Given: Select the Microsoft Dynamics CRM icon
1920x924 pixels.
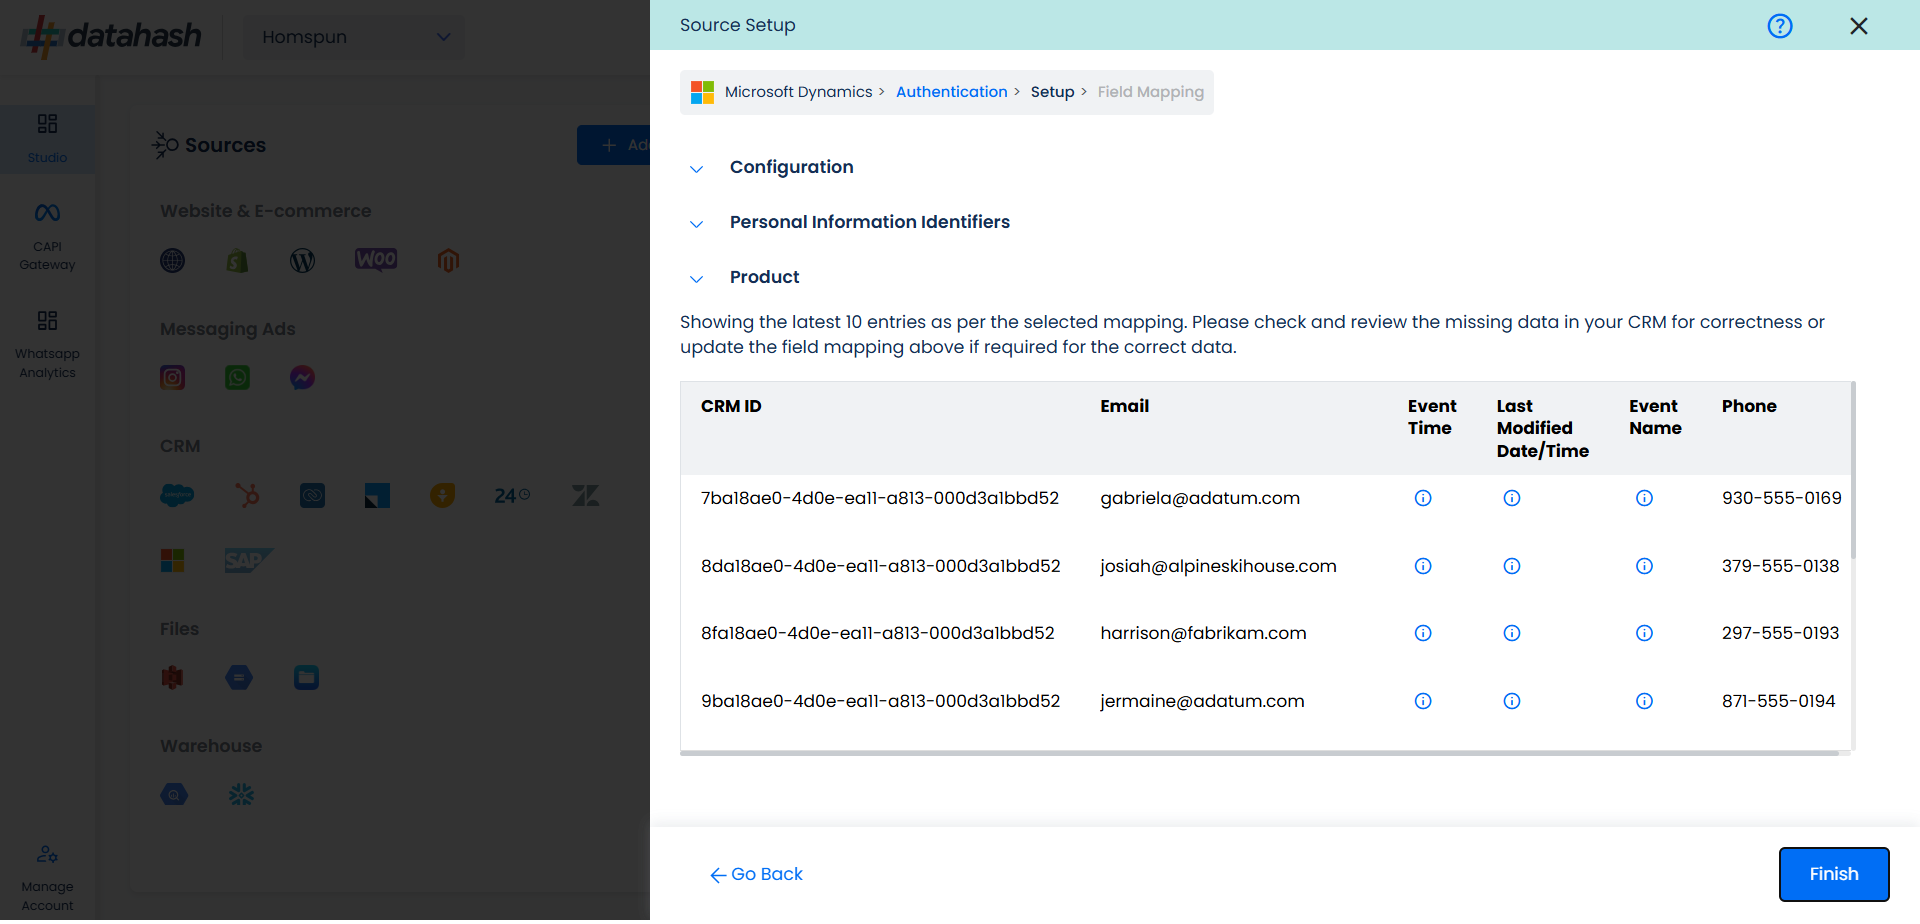Looking at the screenshot, I should [x=173, y=560].
